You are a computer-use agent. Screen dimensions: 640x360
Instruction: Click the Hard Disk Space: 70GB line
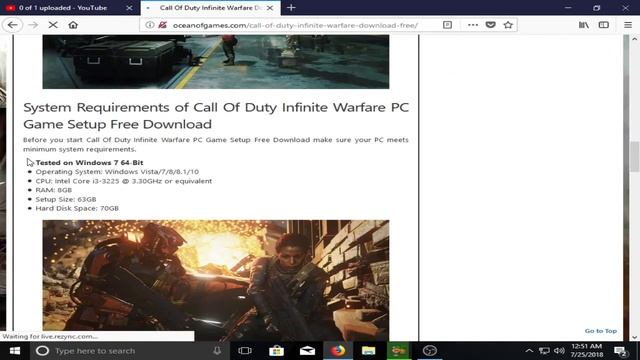coord(77,208)
